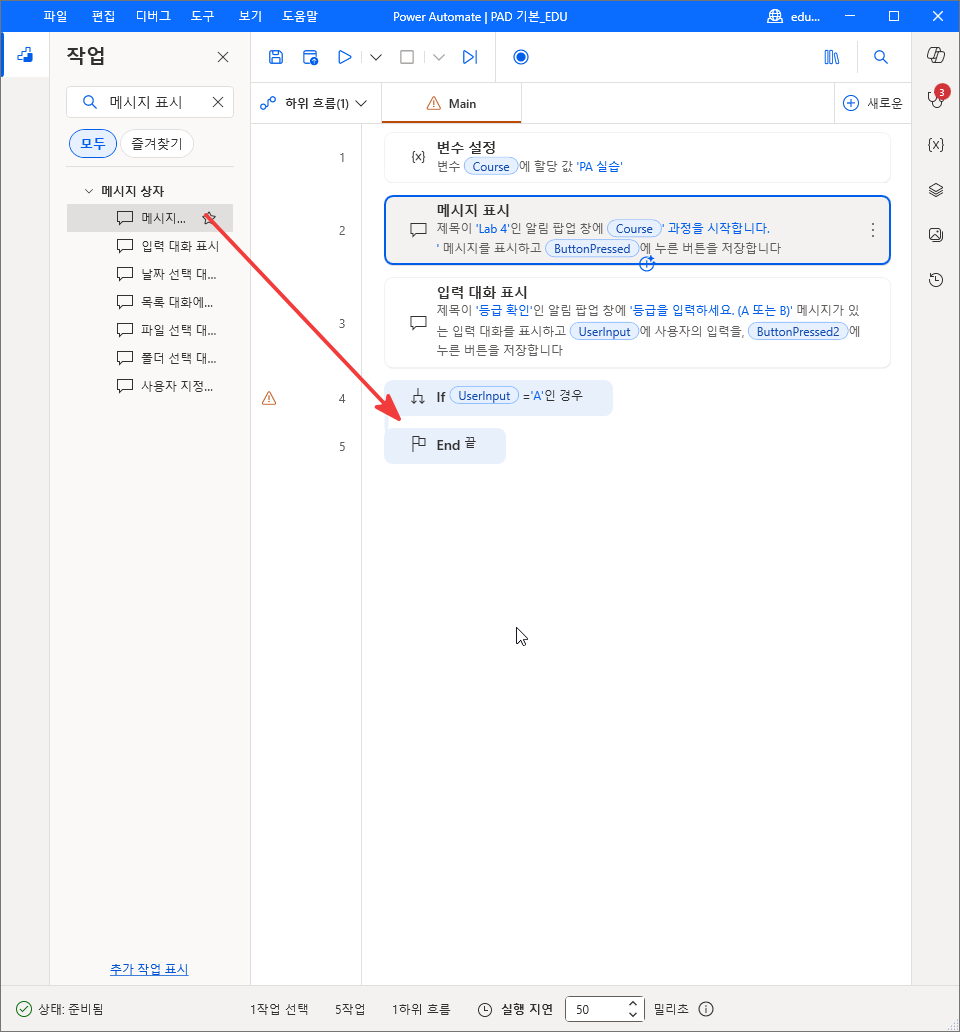Select the If UserInput ='A' step
960x1032 pixels.
point(498,398)
